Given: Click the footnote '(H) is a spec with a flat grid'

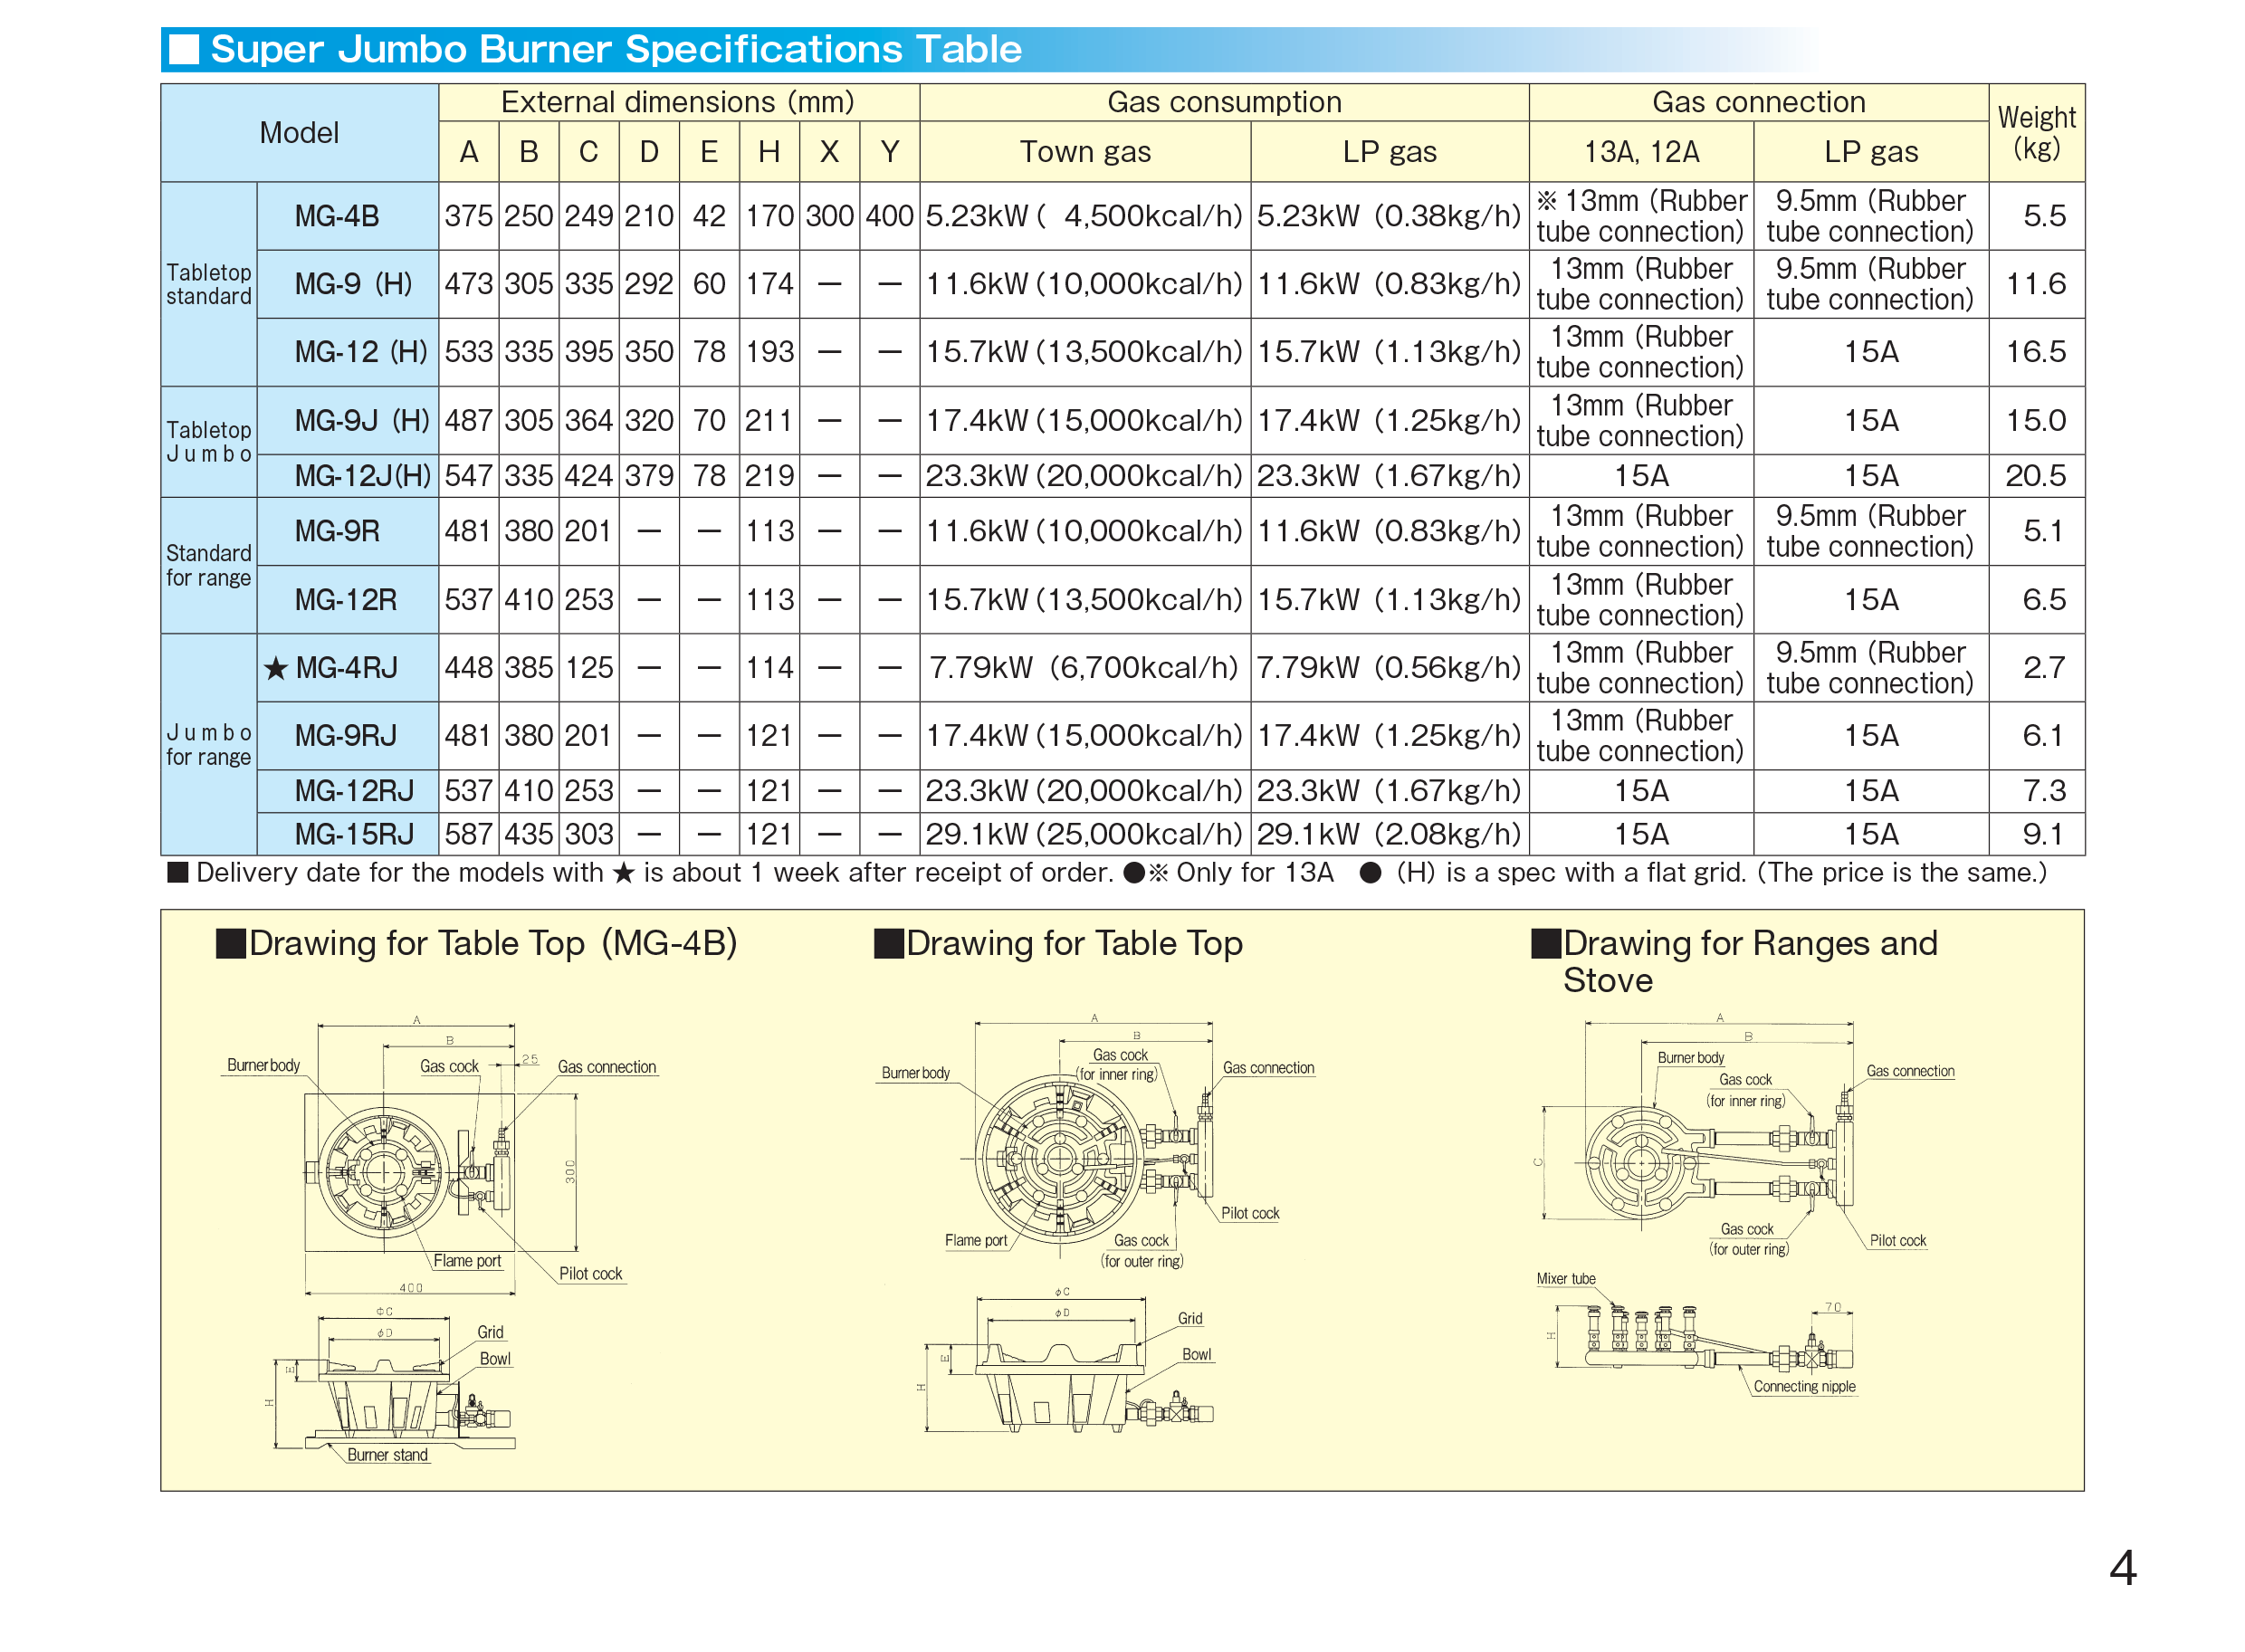Looking at the screenshot, I should (1570, 873).
